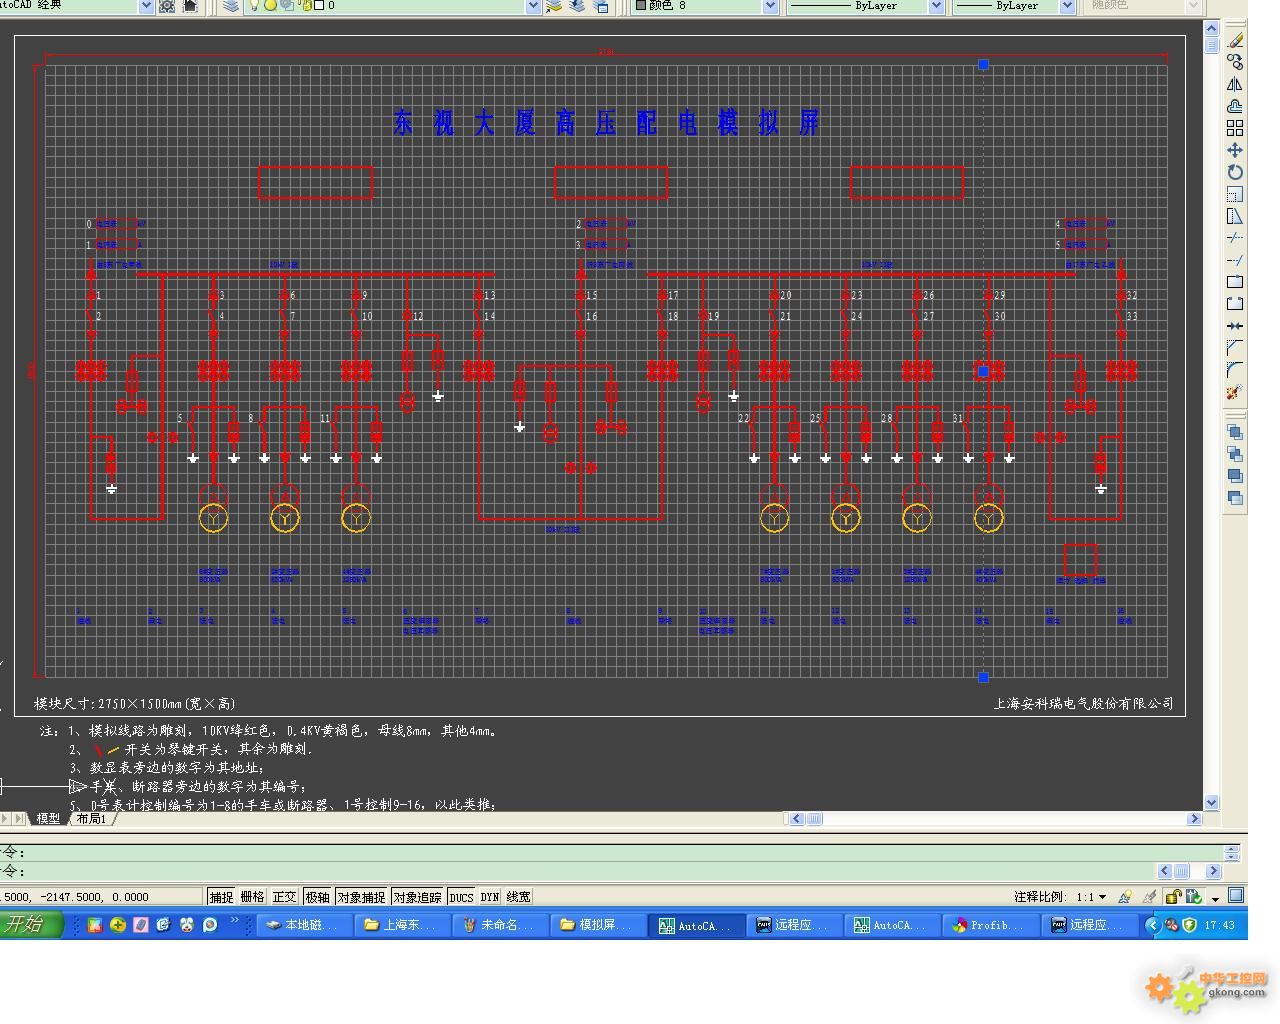The width and height of the screenshot is (1280, 1024).
Task: Select the Join tool
Action: pyautogui.click(x=1235, y=326)
